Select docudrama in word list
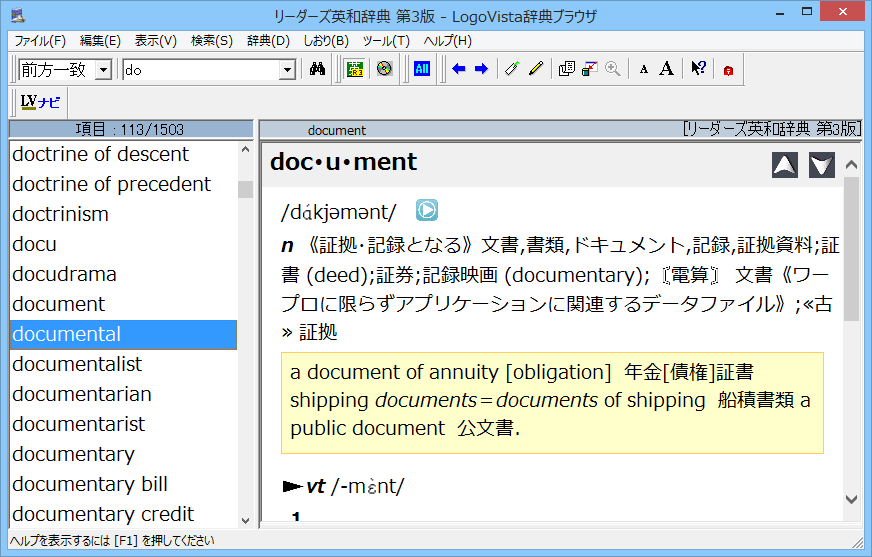Viewport: 872px width, 557px height. [x=123, y=274]
